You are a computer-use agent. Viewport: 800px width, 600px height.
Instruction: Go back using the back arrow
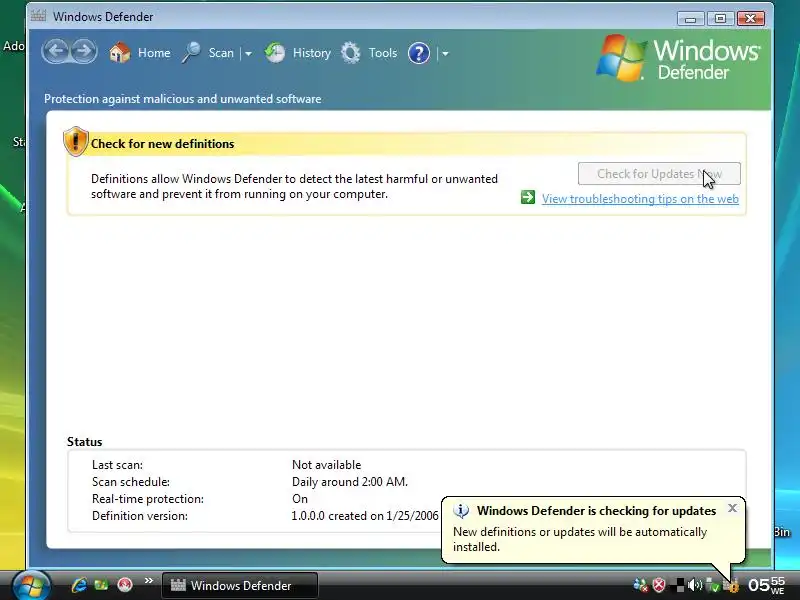(x=56, y=52)
